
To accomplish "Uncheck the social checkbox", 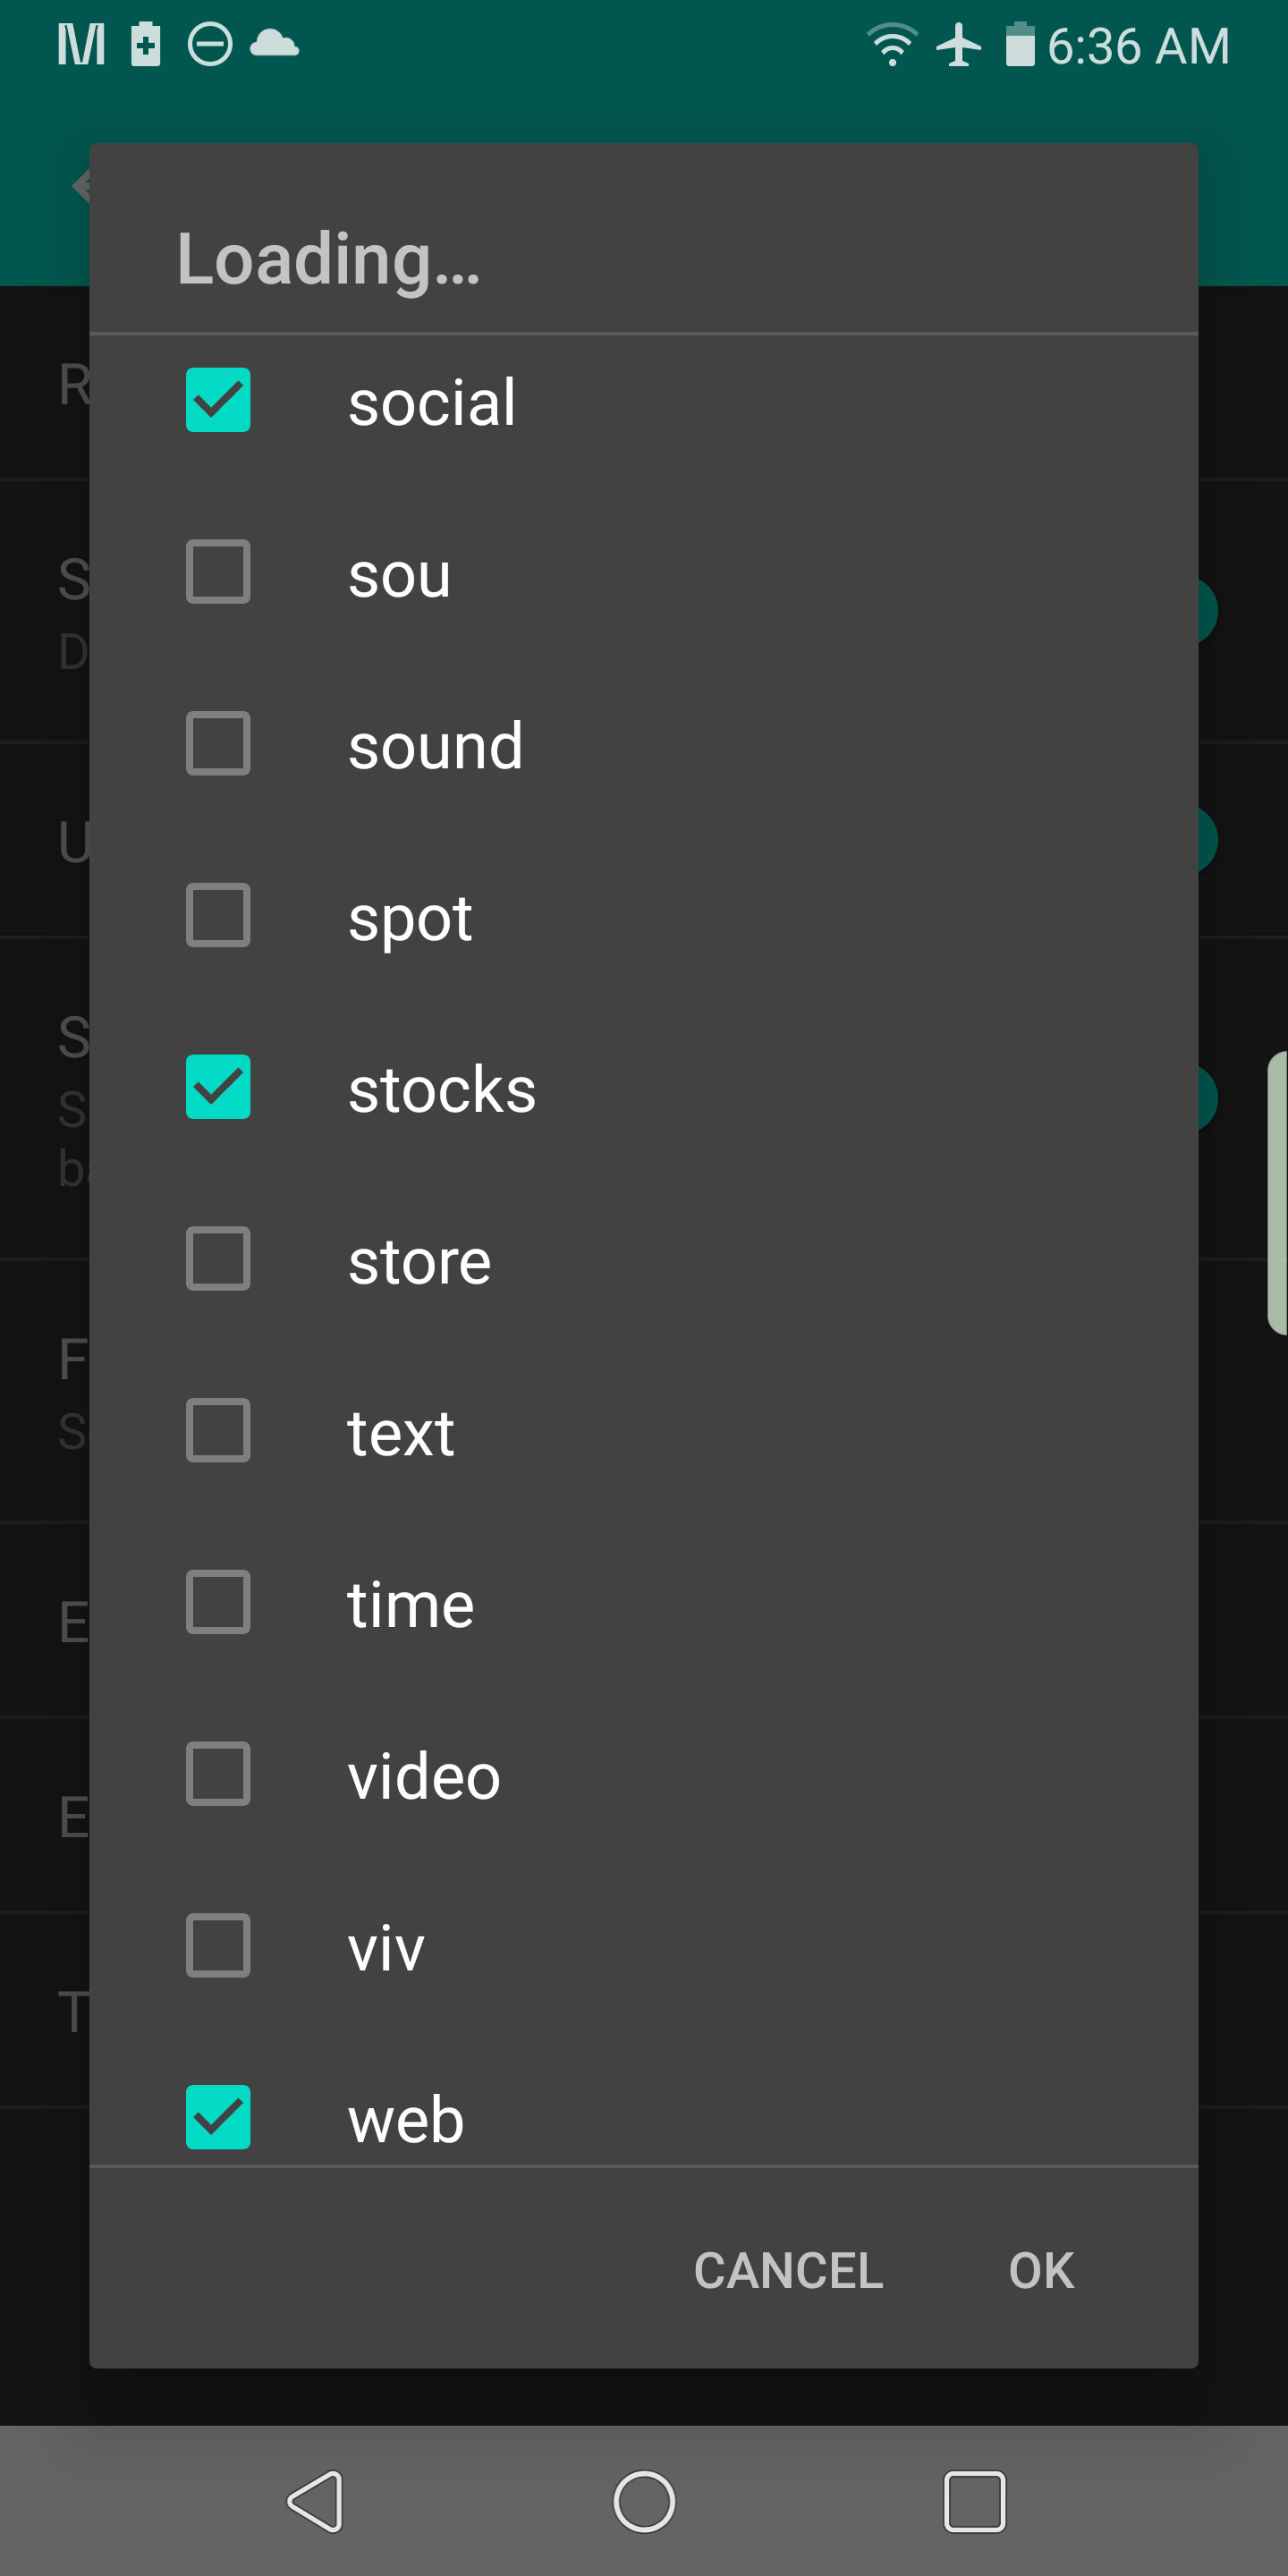I will click(218, 400).
